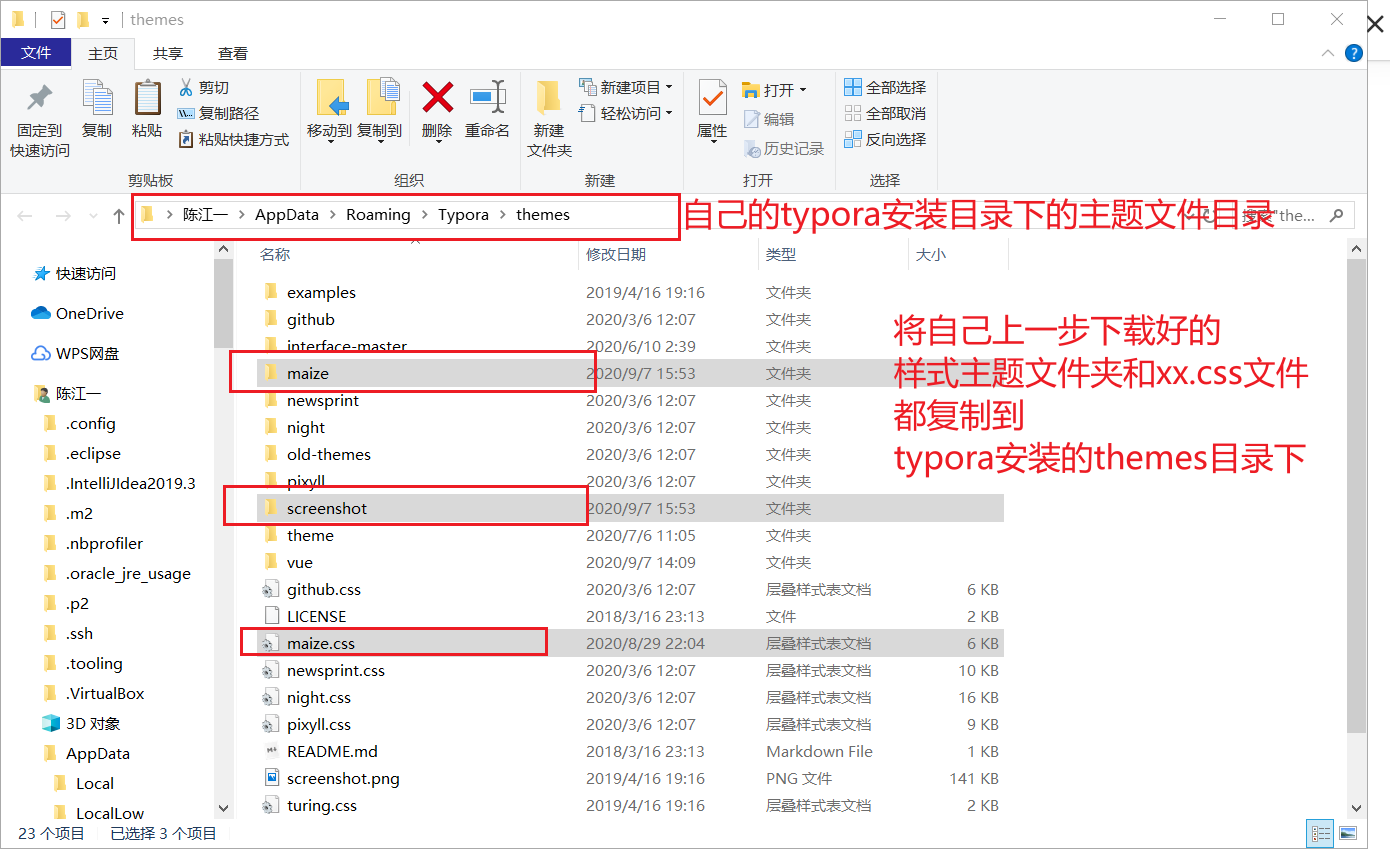
Task: Sort by the Size (大小) column header
Action: pyautogui.click(x=930, y=255)
